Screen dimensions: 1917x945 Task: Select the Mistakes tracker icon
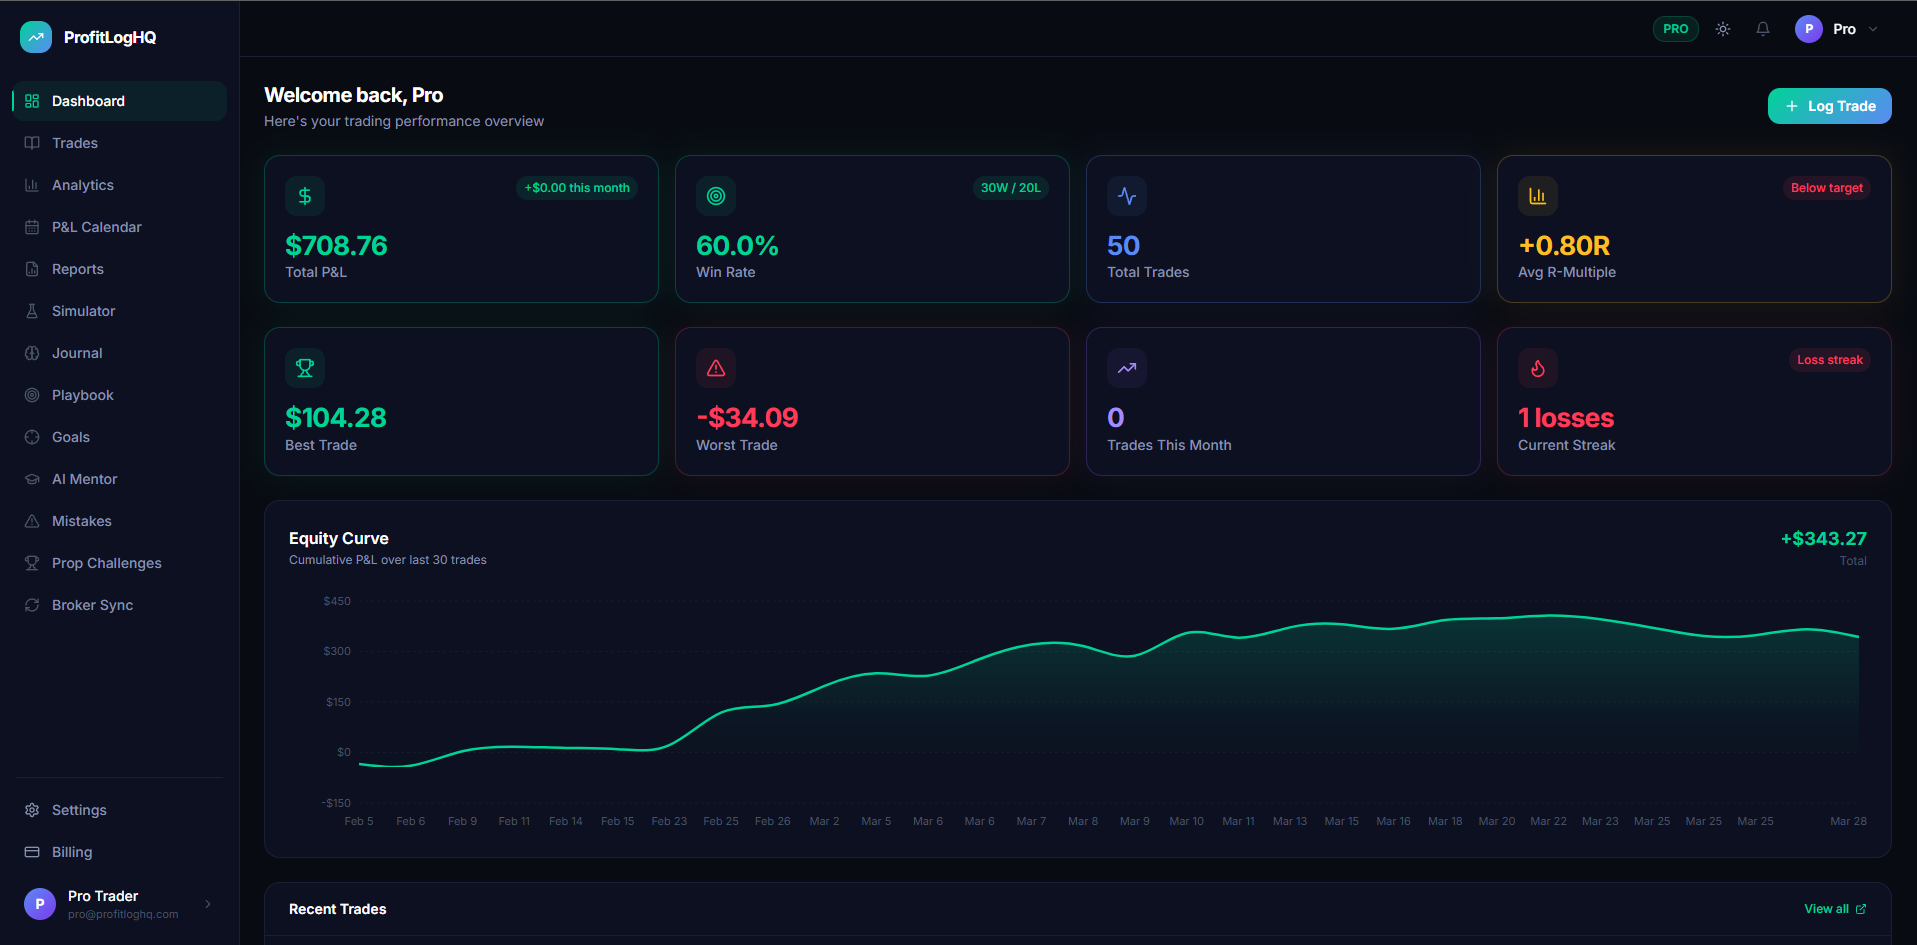click(31, 520)
